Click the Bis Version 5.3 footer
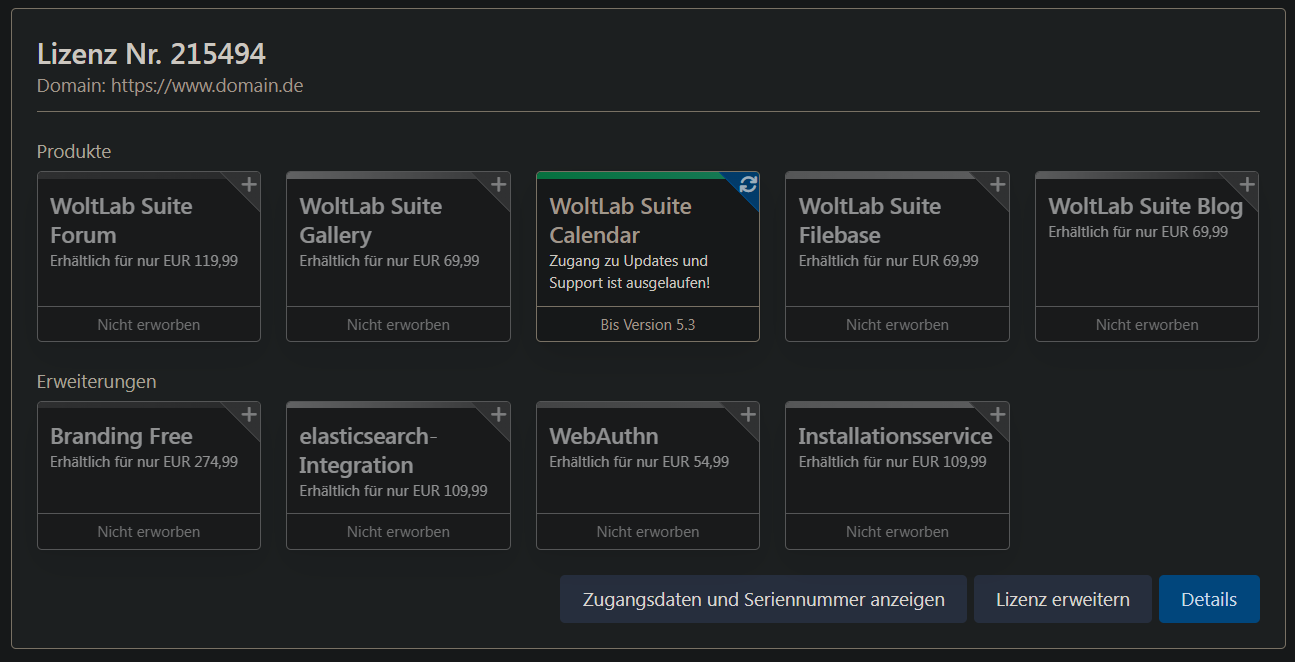The height and width of the screenshot is (662, 1295). point(647,325)
